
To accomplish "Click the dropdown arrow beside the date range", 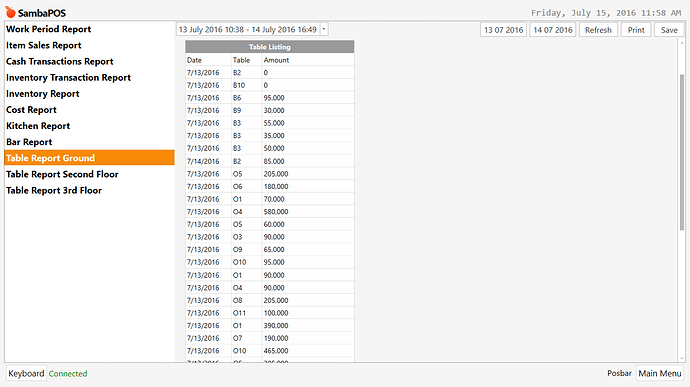I will [324, 29].
